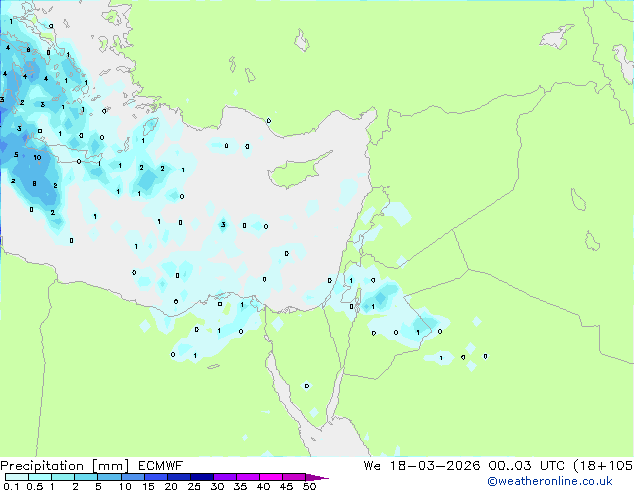The height and width of the screenshot is (490, 634).
Task: Pick the 30–35 mm purple legend swatch
Action: click(225, 477)
